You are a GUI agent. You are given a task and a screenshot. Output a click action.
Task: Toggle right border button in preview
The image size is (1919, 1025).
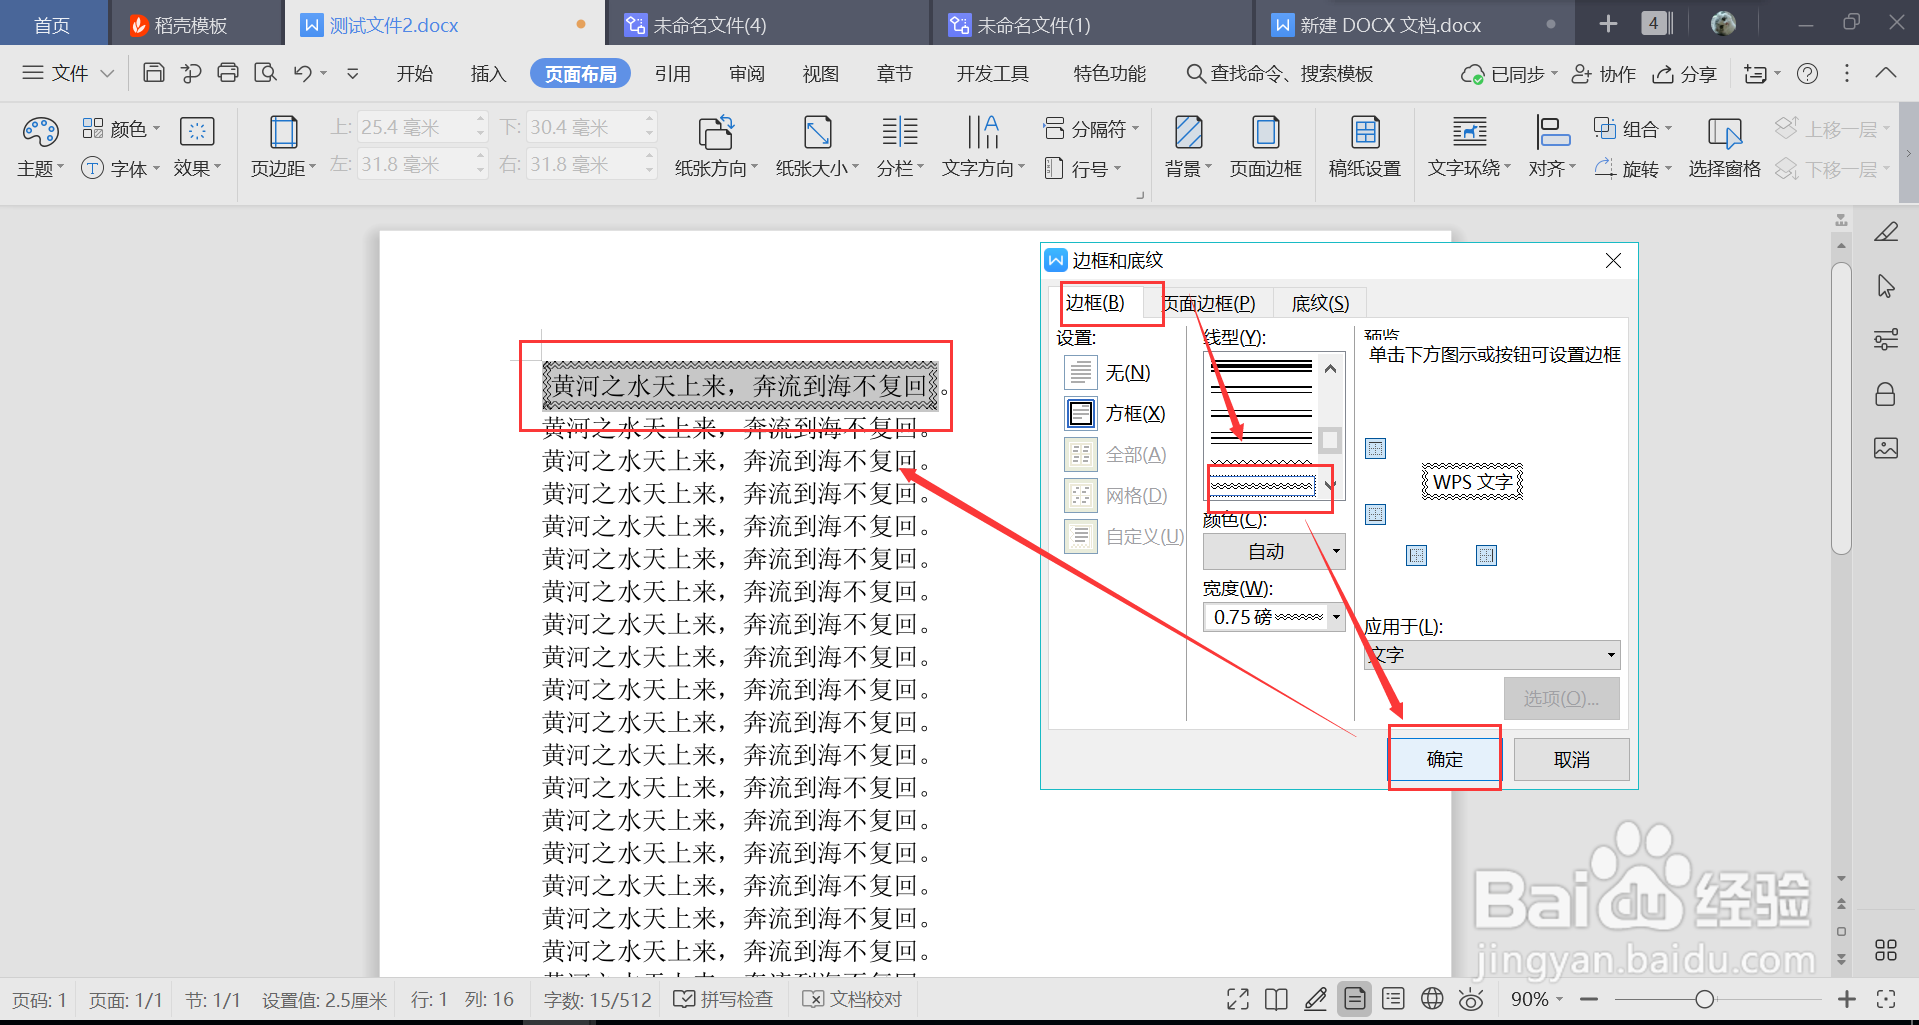click(x=1487, y=555)
